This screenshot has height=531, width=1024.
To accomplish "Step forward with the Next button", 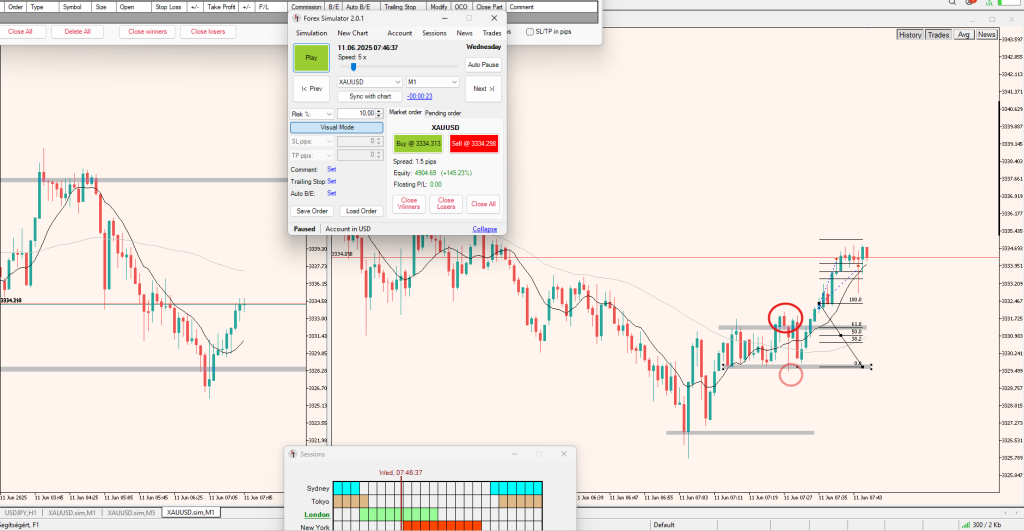I will pyautogui.click(x=483, y=88).
